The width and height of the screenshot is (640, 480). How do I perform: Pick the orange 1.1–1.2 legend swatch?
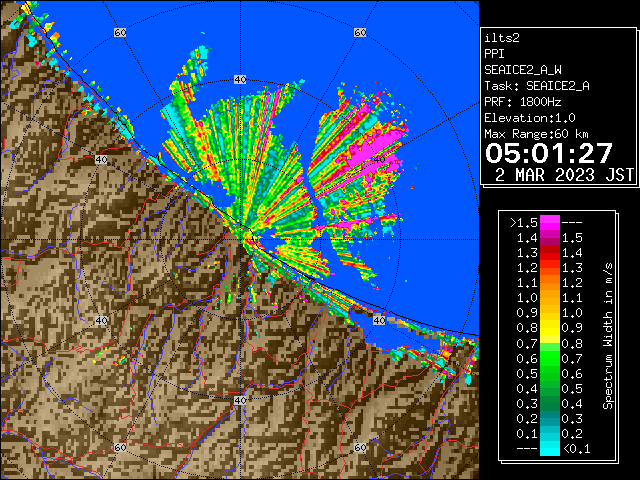pos(550,283)
